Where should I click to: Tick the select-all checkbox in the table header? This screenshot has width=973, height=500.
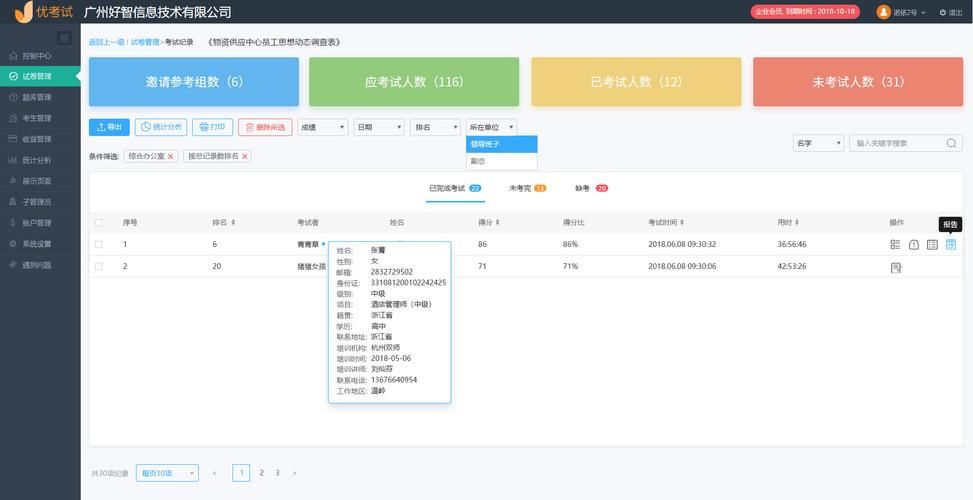[x=99, y=222]
